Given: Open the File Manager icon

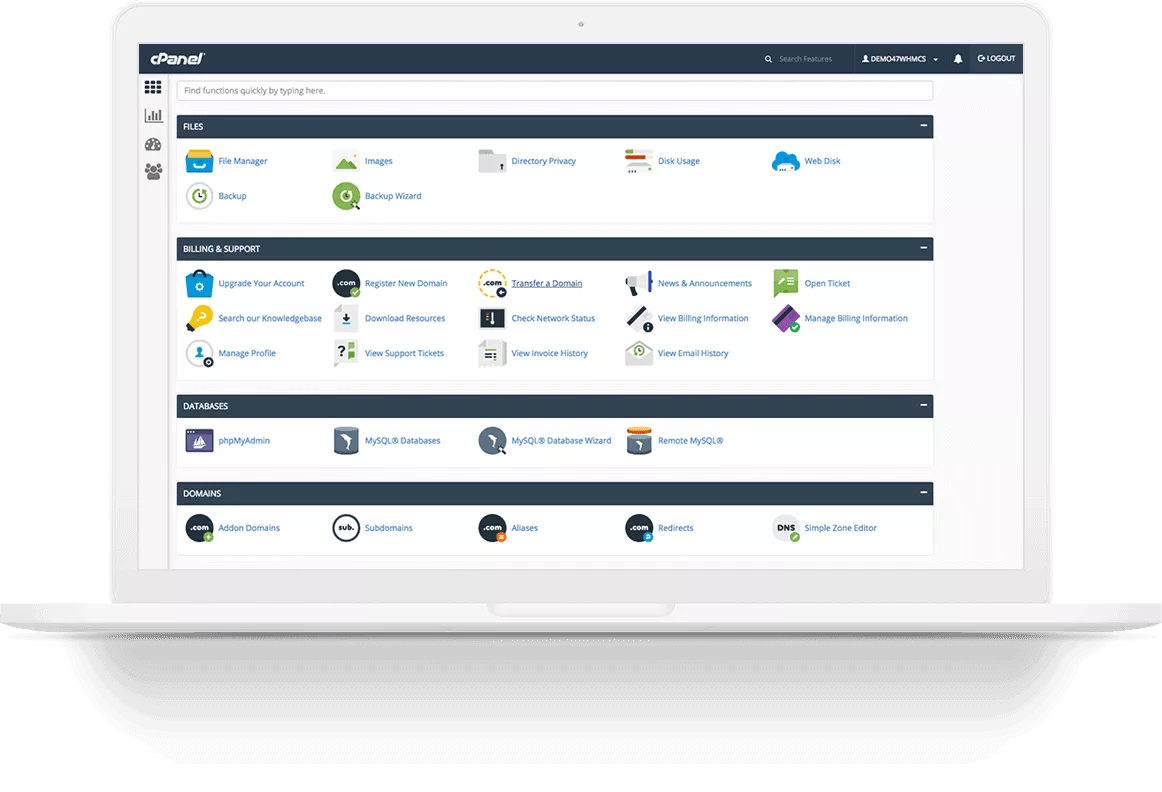Looking at the screenshot, I should 200,161.
